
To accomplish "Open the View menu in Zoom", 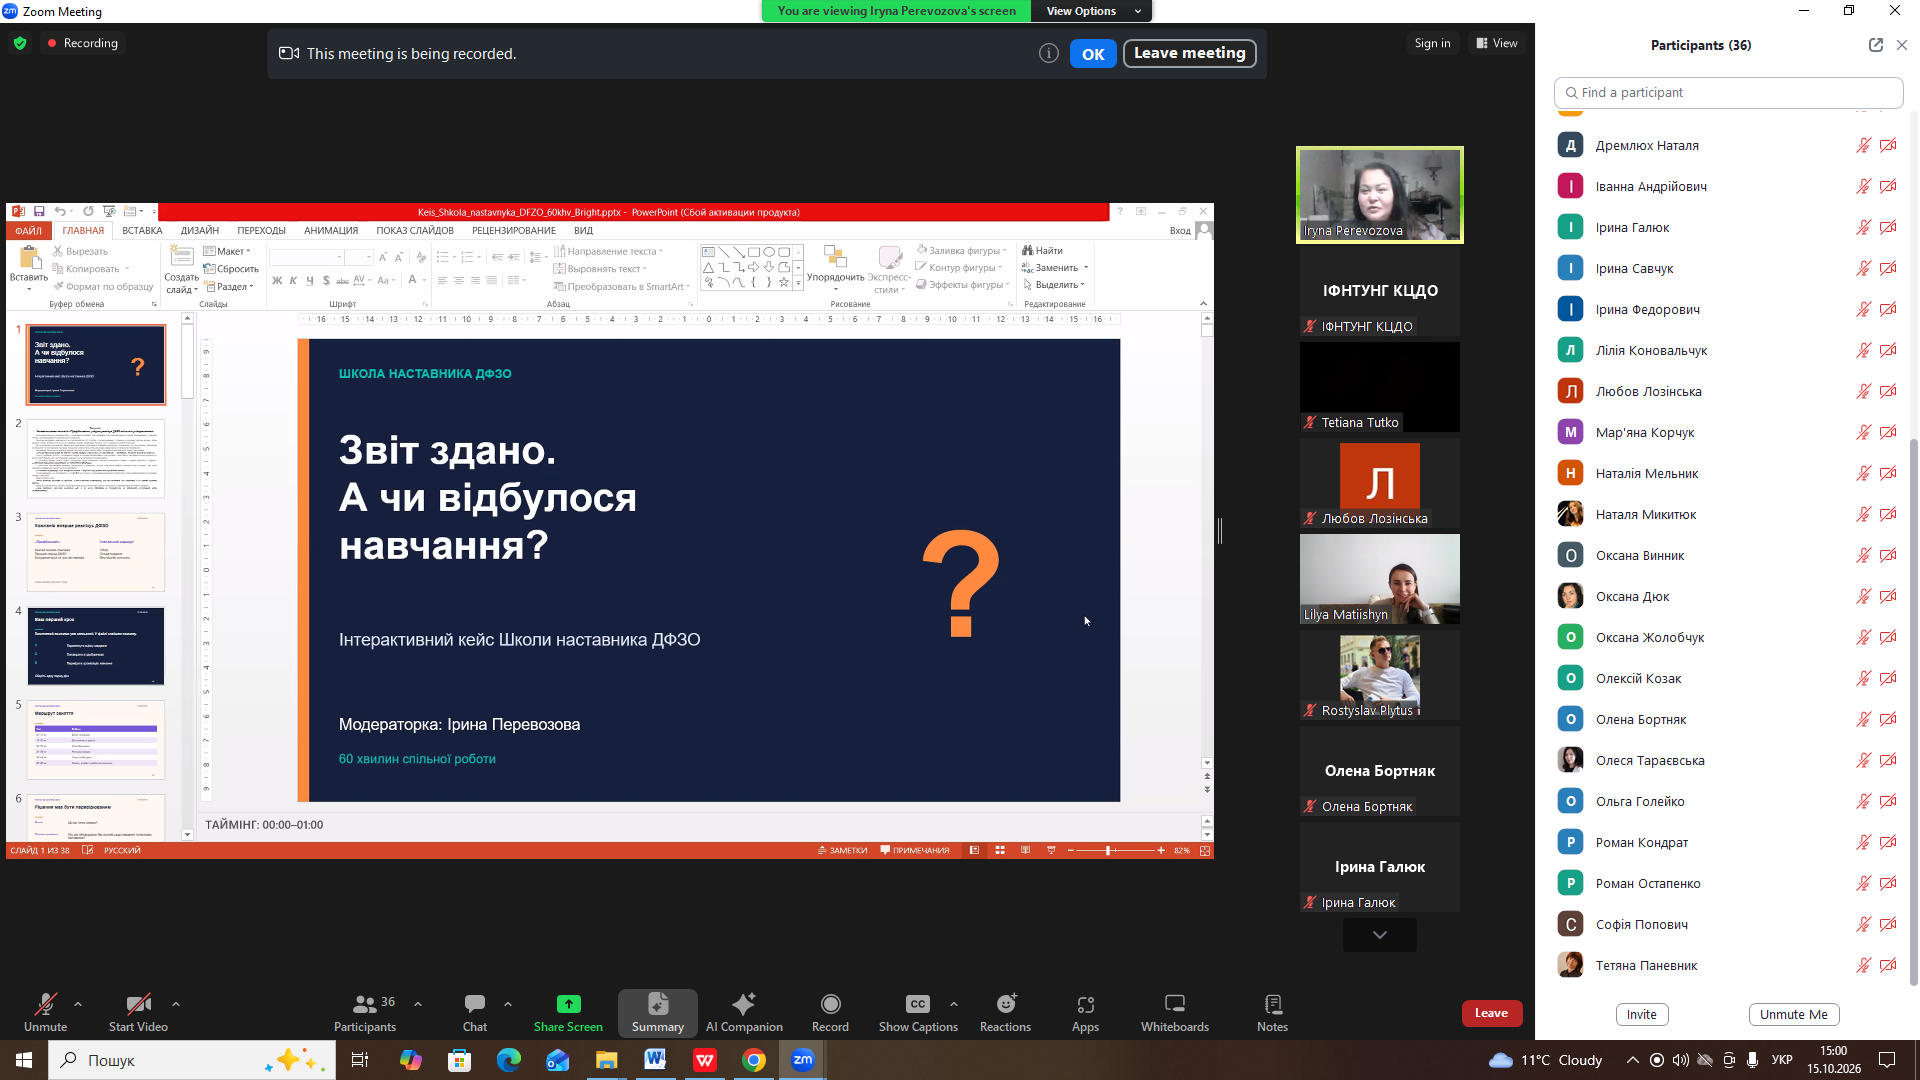I will [x=1497, y=43].
